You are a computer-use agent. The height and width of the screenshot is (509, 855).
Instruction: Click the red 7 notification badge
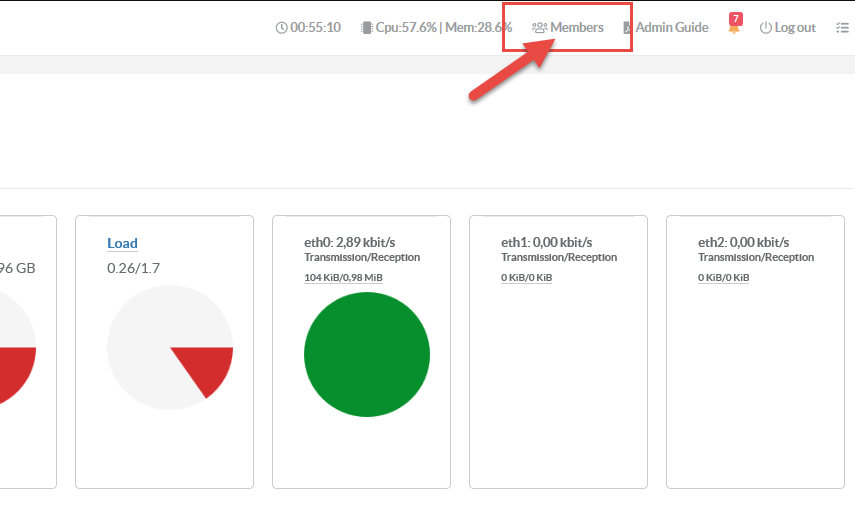pos(737,19)
